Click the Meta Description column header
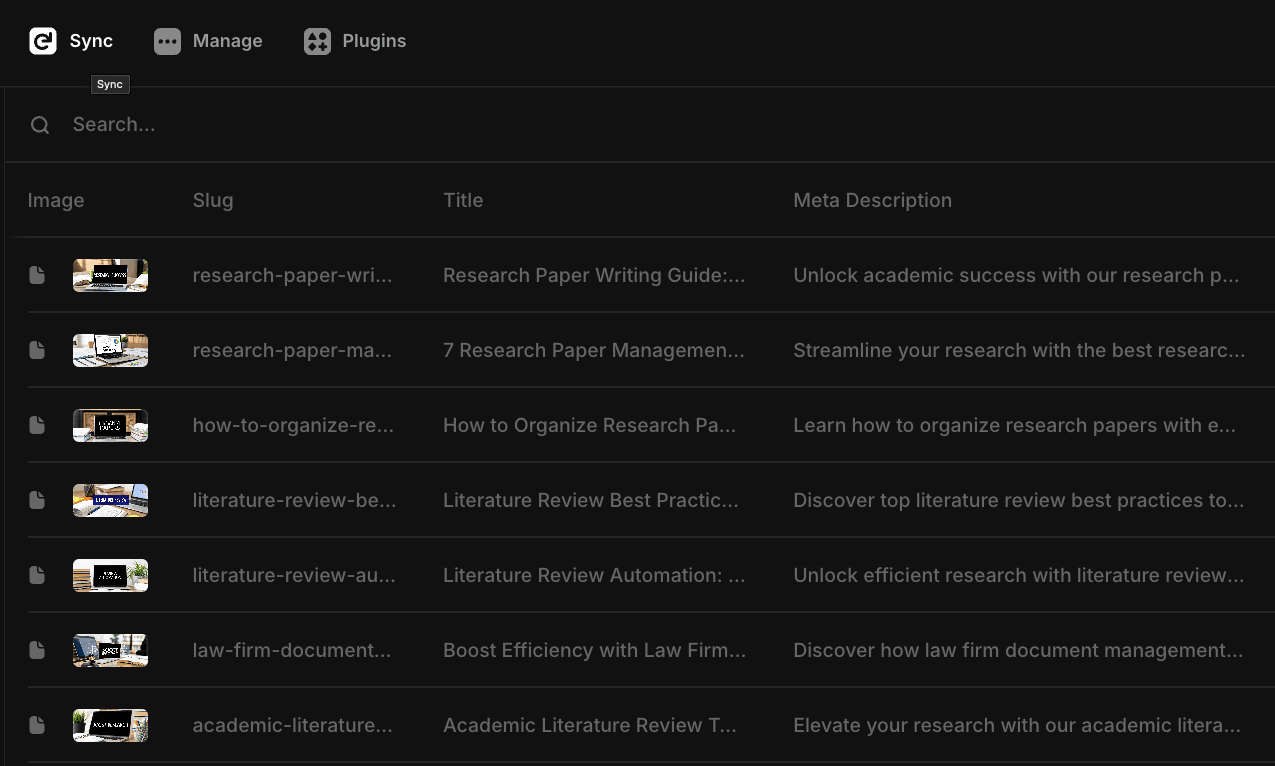The width and height of the screenshot is (1275, 766). [872, 200]
